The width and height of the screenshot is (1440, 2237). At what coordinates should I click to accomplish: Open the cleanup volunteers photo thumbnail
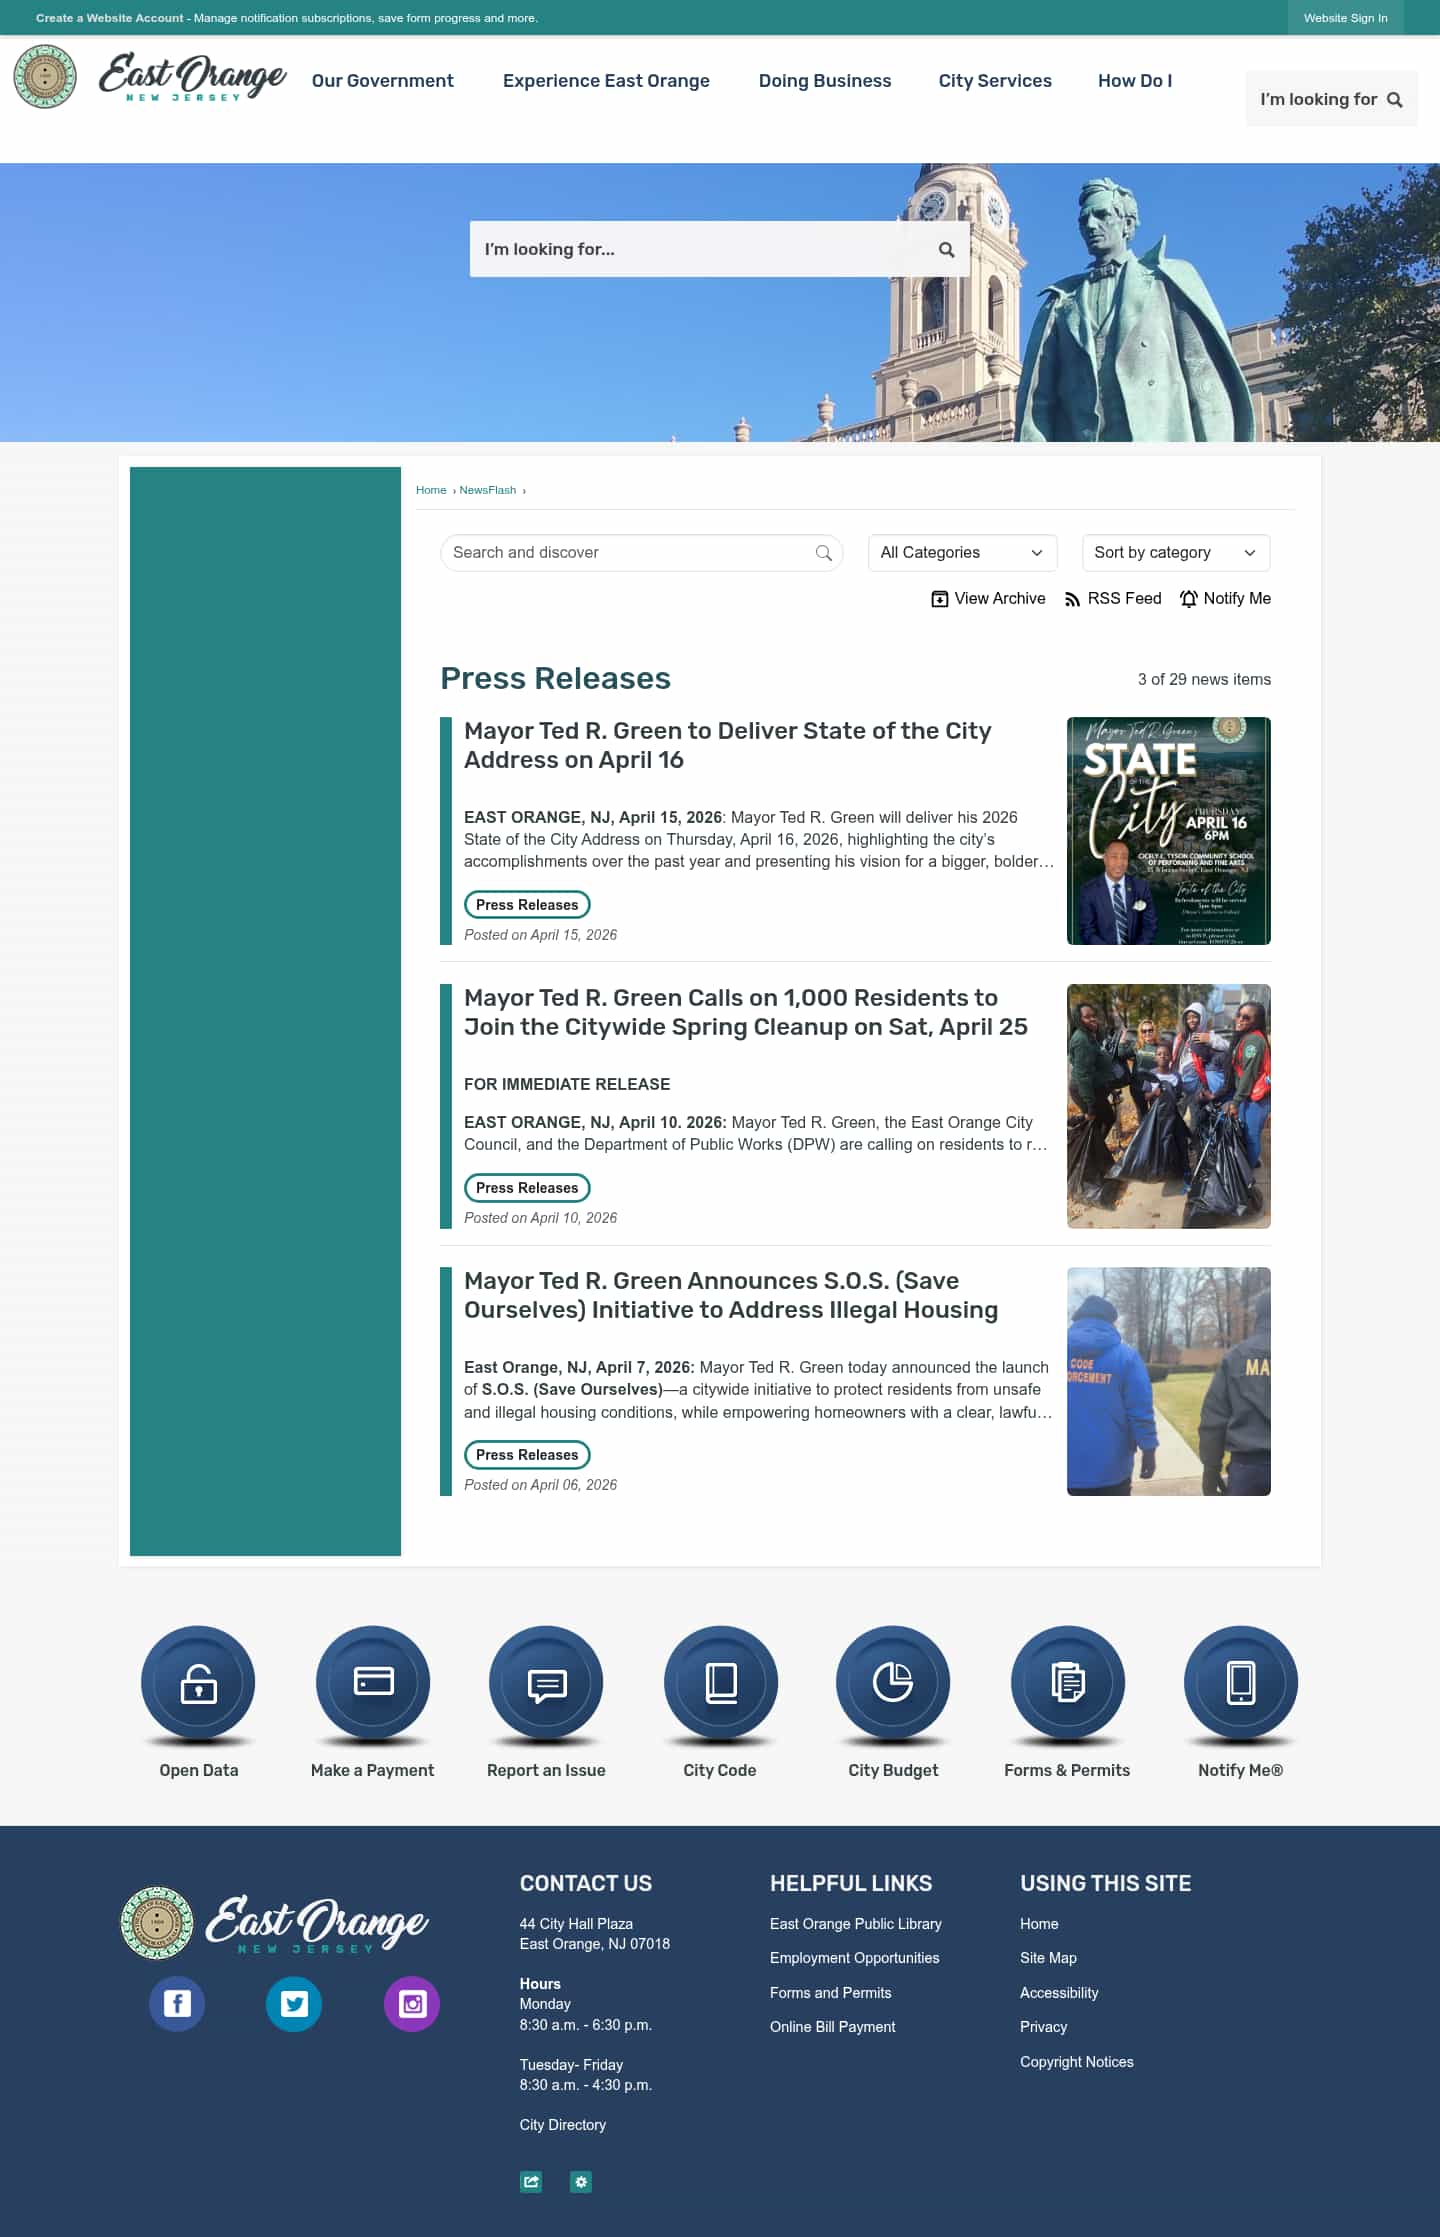[1169, 1106]
